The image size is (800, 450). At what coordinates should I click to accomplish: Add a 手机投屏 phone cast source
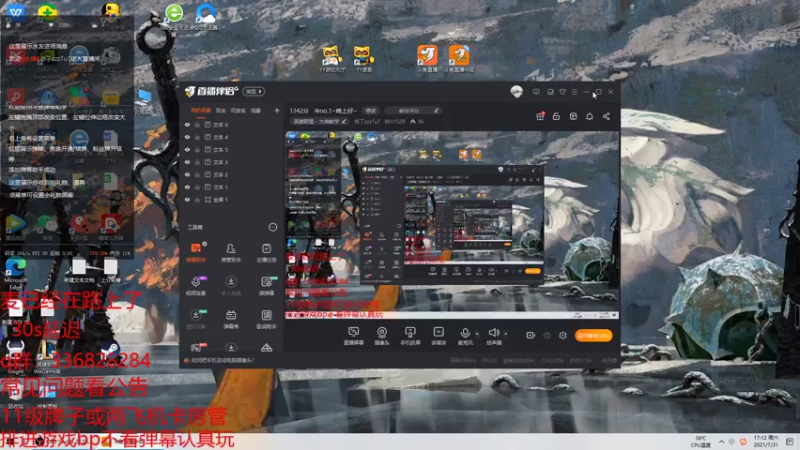point(410,336)
